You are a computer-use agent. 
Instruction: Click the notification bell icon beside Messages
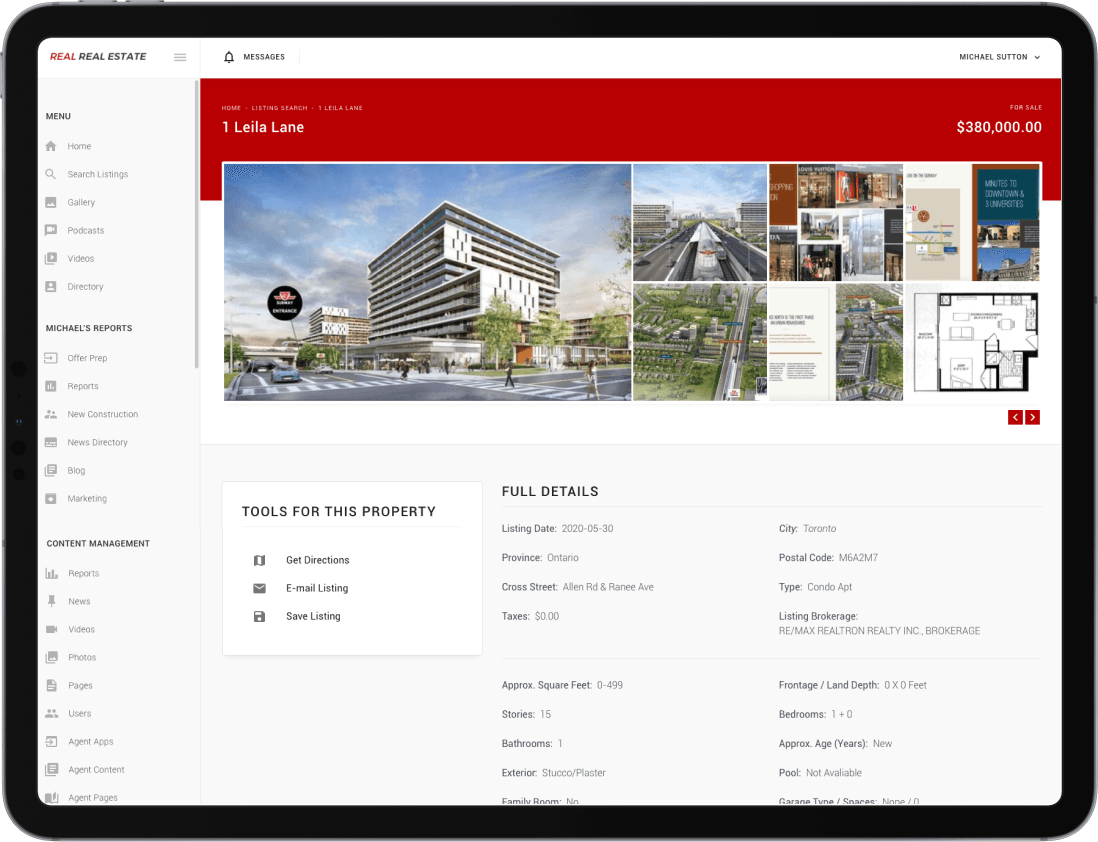click(229, 57)
